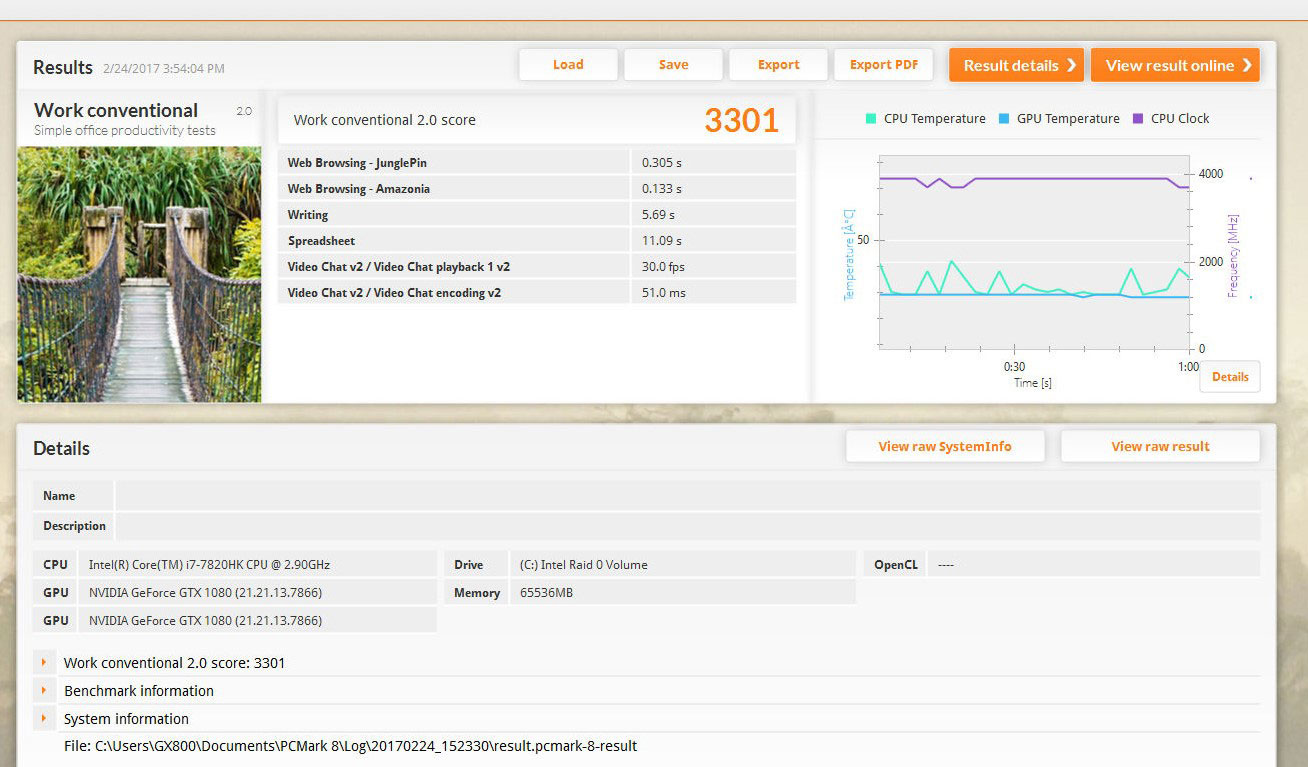
Task: Click the CPU Clock legend swatch
Action: [x=1138, y=119]
